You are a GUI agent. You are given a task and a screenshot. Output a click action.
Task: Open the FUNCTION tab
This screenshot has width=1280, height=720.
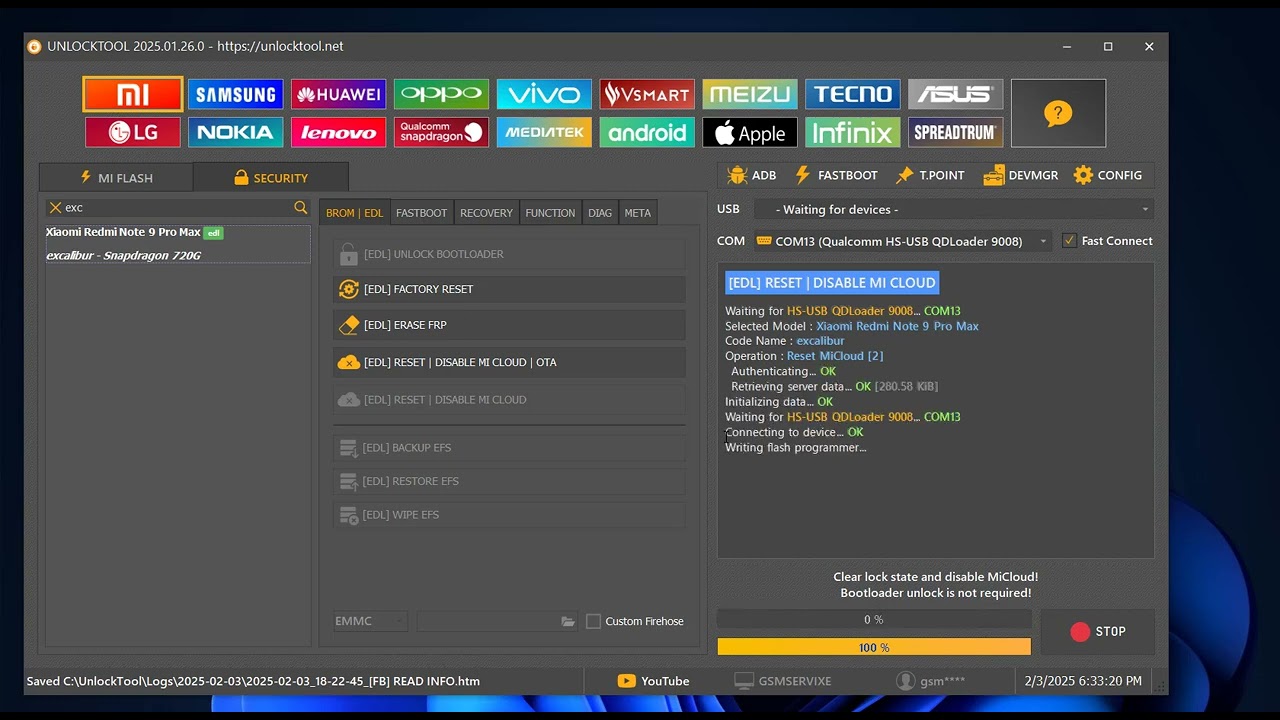point(550,213)
